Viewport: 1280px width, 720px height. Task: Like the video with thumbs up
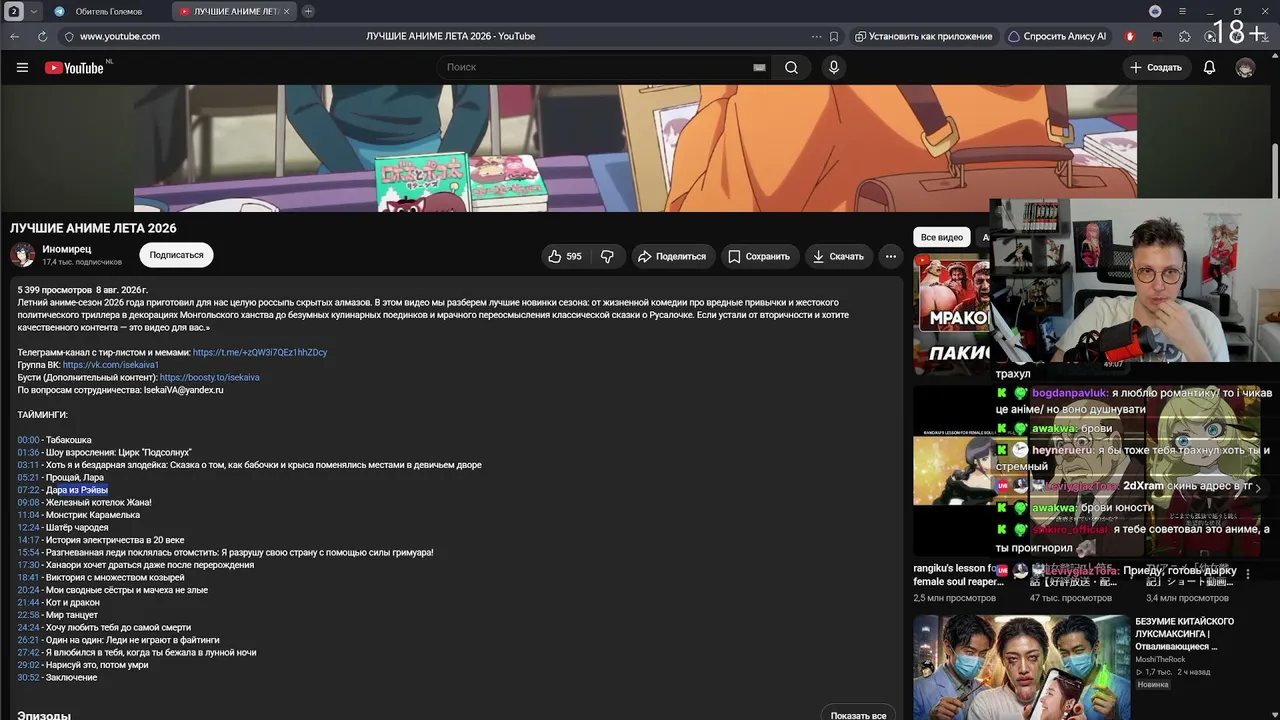(x=565, y=257)
